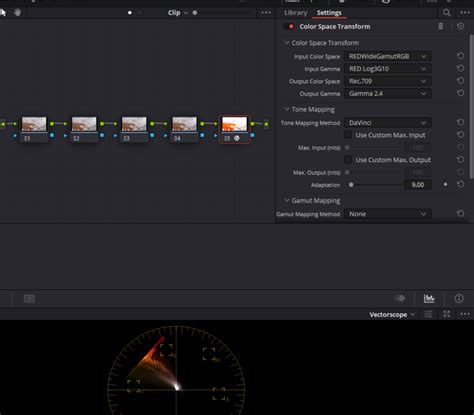Open the Vectorscope scope type selector

pyautogui.click(x=392, y=314)
